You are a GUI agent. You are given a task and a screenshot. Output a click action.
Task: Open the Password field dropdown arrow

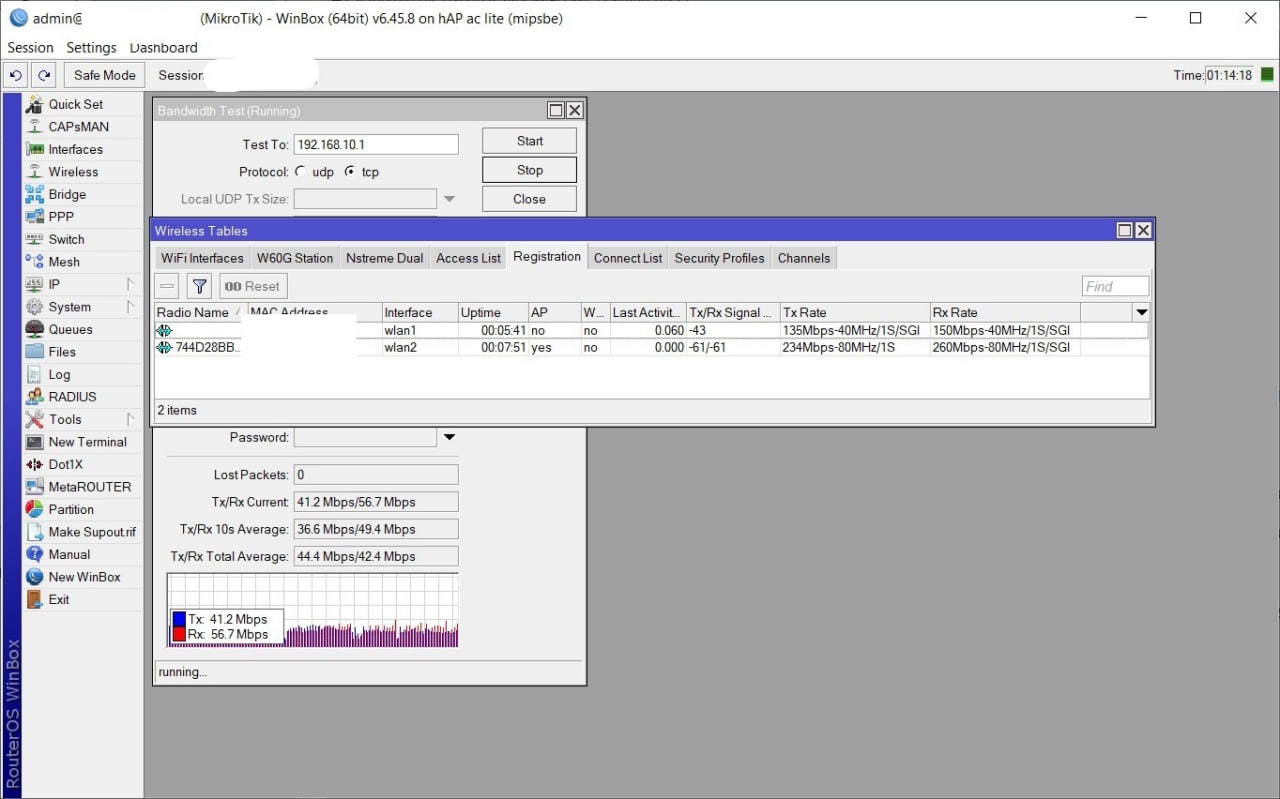(449, 437)
